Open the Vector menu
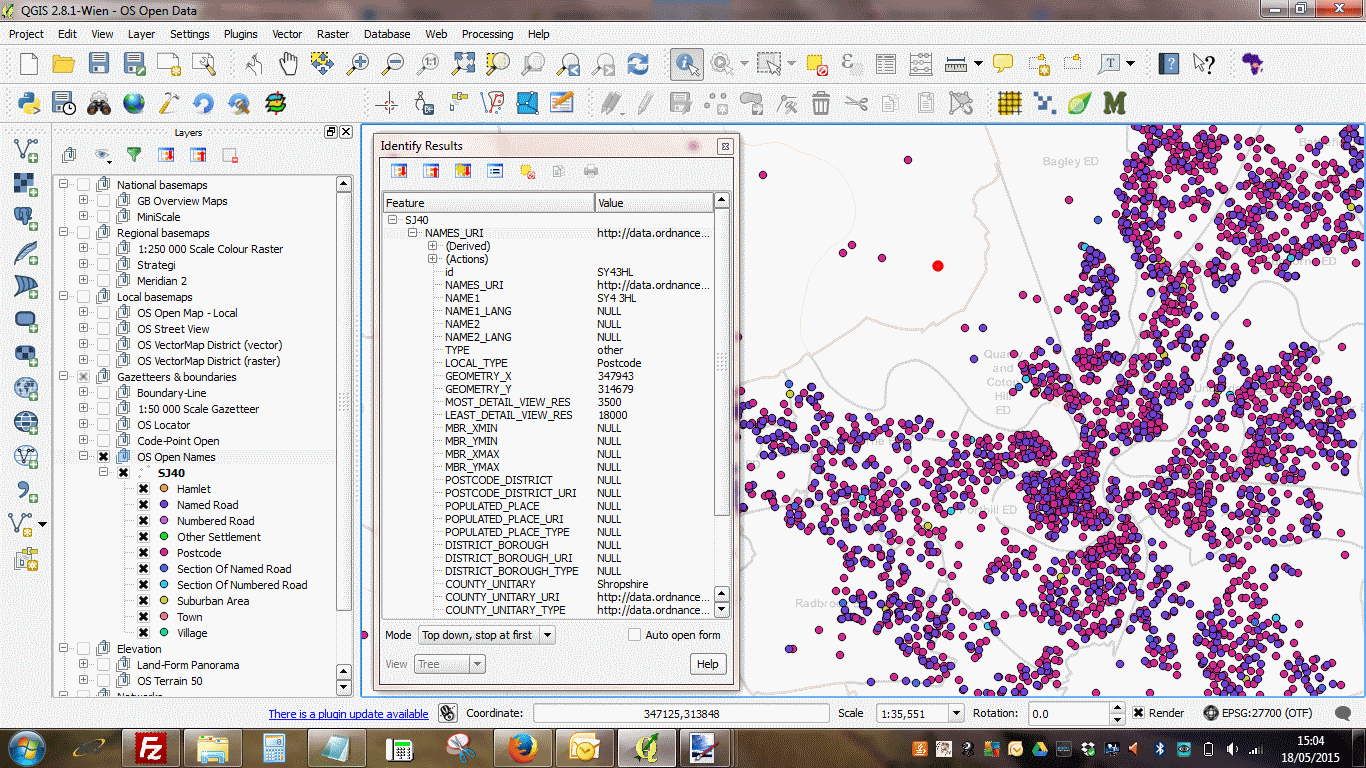This screenshot has height=768, width=1366. click(x=287, y=34)
